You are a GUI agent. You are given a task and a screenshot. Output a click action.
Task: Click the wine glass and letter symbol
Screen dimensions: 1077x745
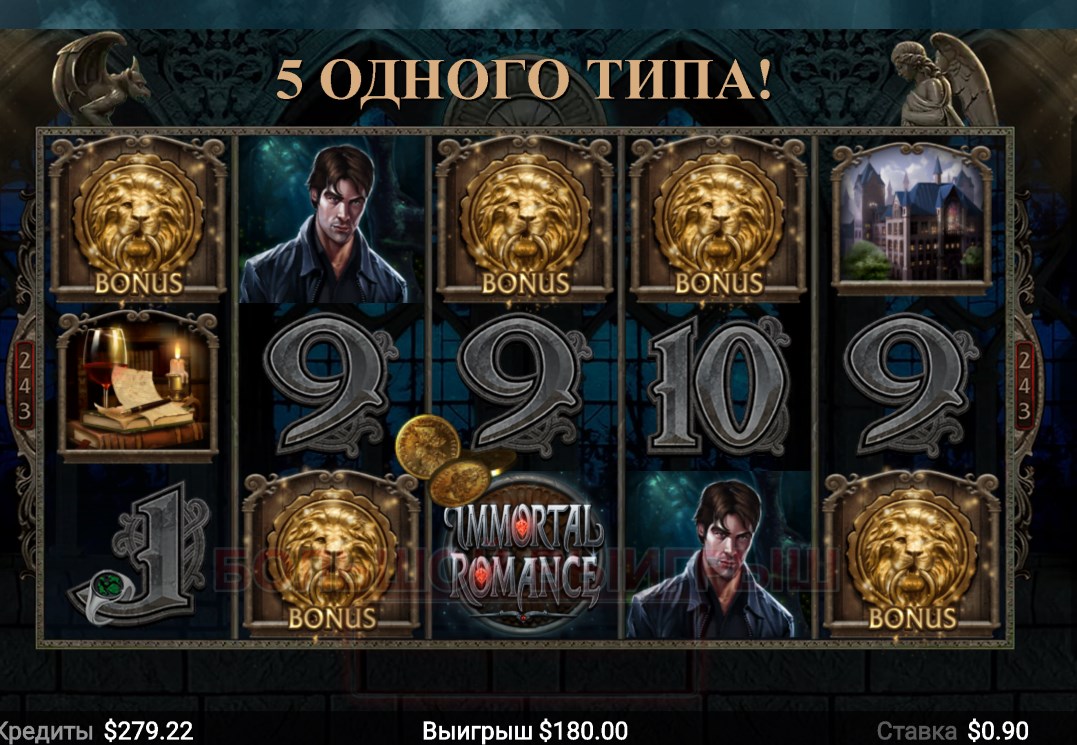137,387
